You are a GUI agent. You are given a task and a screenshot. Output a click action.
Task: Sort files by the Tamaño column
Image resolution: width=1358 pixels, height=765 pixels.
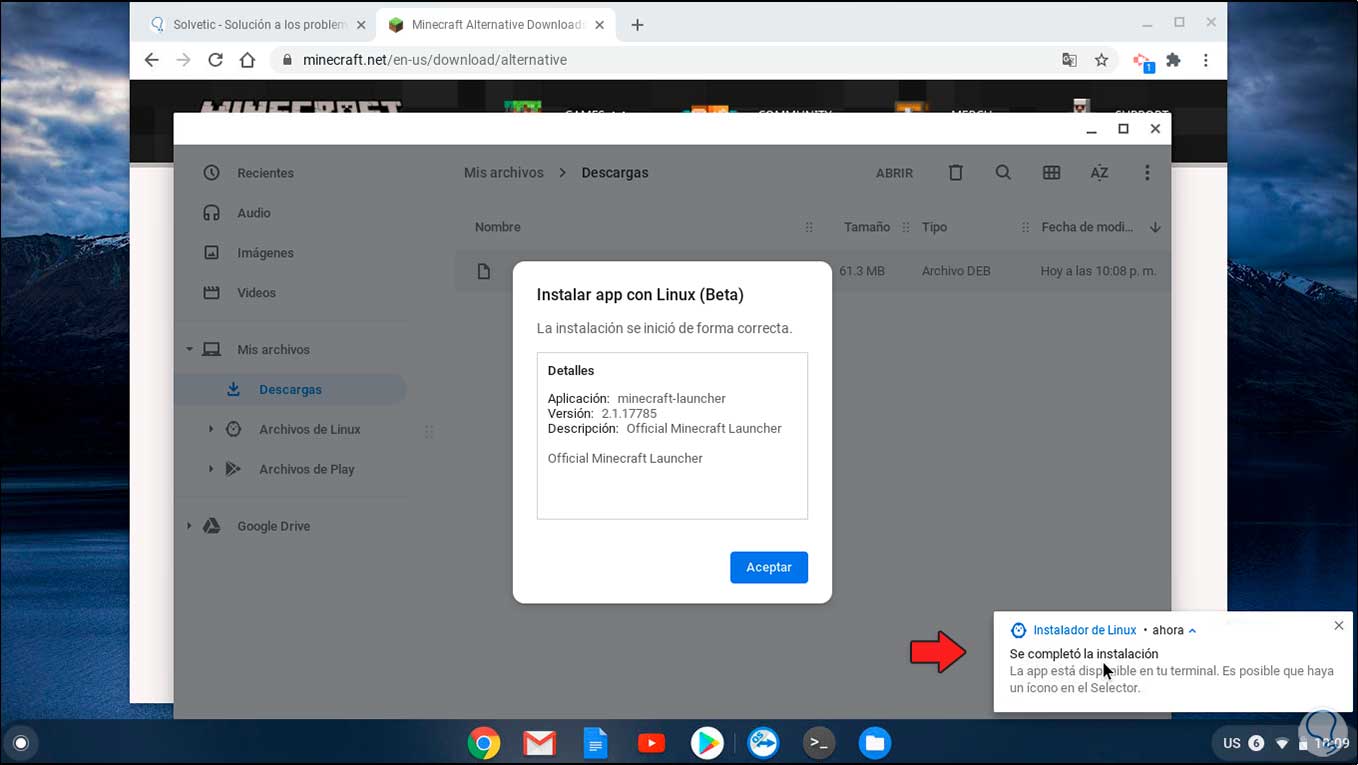point(866,227)
